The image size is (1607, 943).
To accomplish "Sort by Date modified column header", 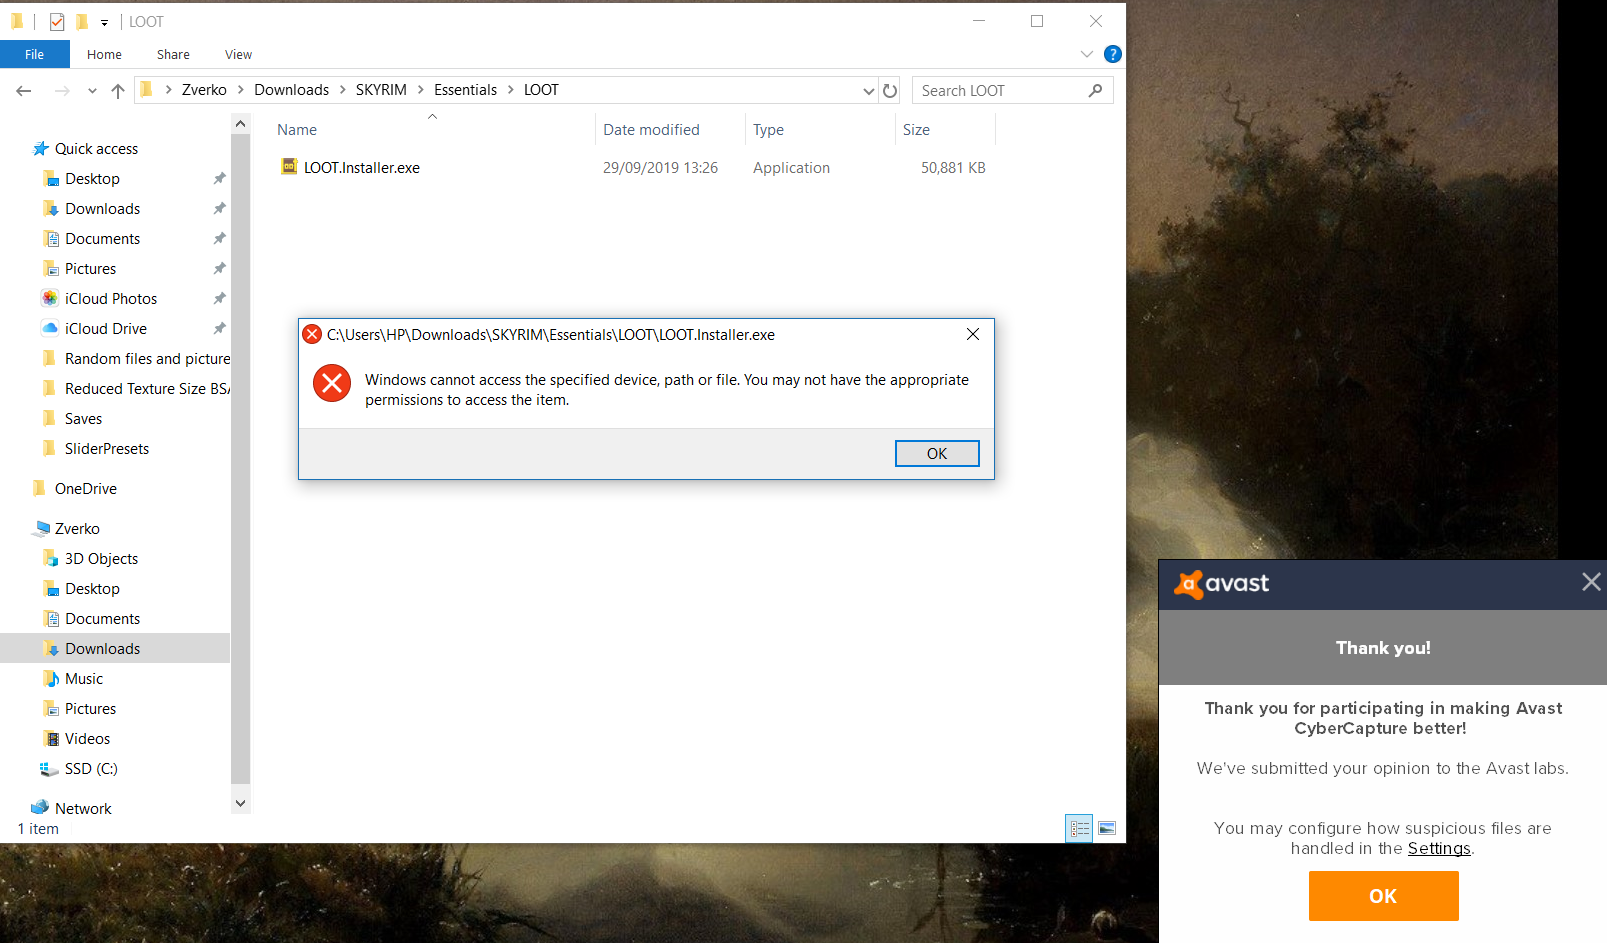I will pos(651,130).
